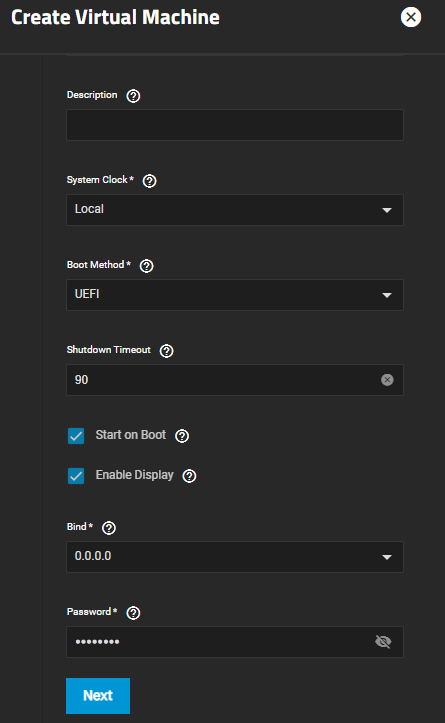The image size is (445, 723).
Task: Toggle password visibility eye icon
Action: point(383,641)
